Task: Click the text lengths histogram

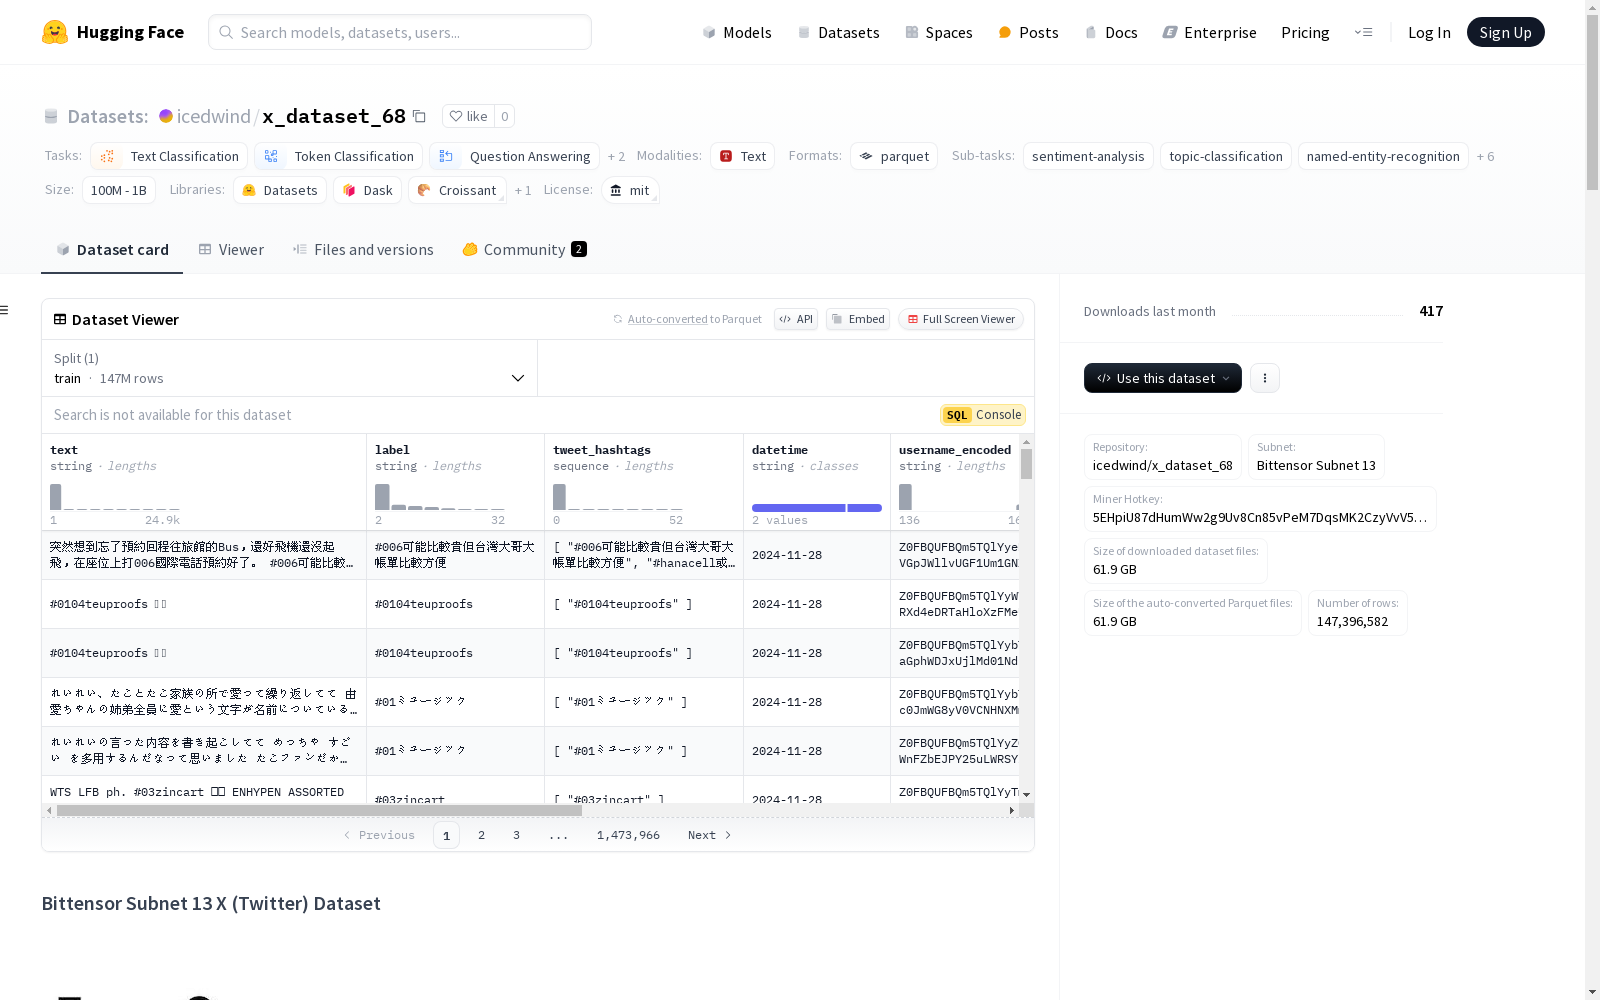Action: 115,497
